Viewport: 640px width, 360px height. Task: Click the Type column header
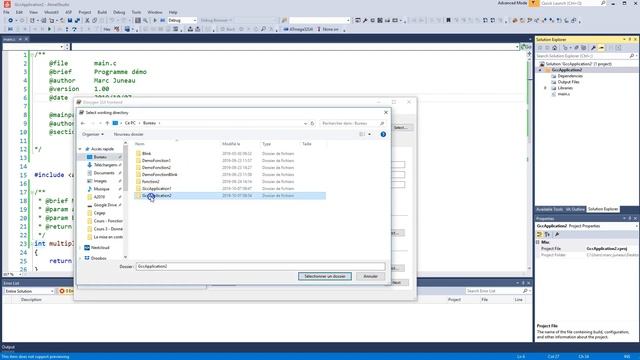pos(267,144)
